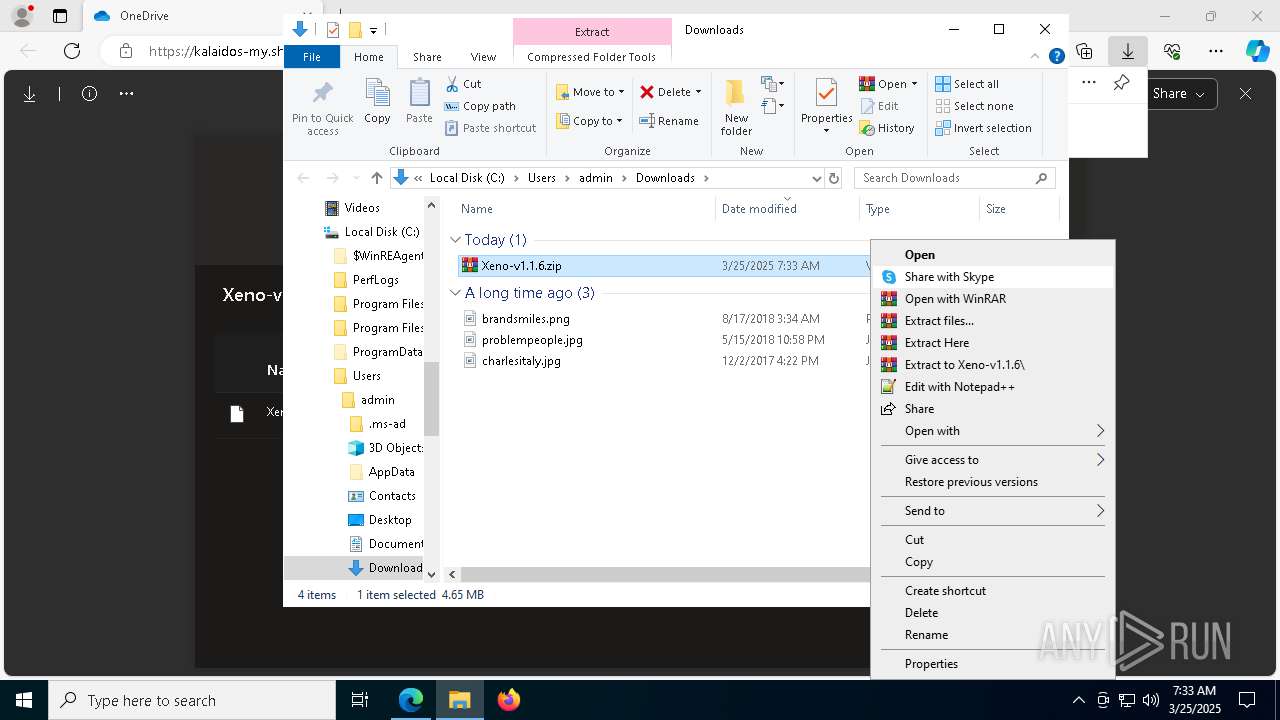Viewport: 1280px width, 720px height.
Task: Click Invert selection in ribbon
Action: pos(983,128)
